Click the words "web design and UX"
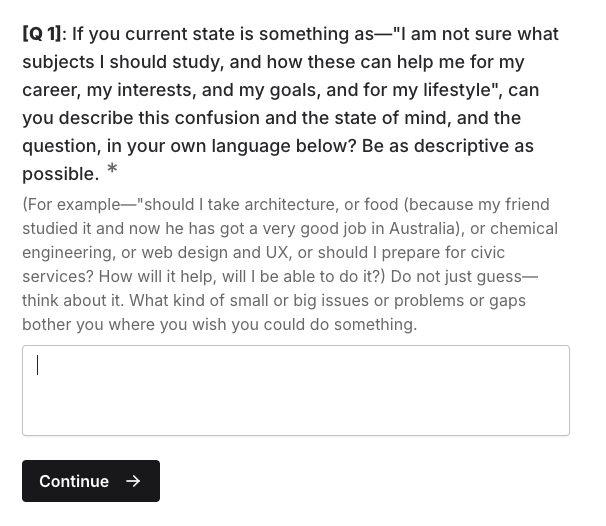This screenshot has width=606, height=526. [215, 252]
